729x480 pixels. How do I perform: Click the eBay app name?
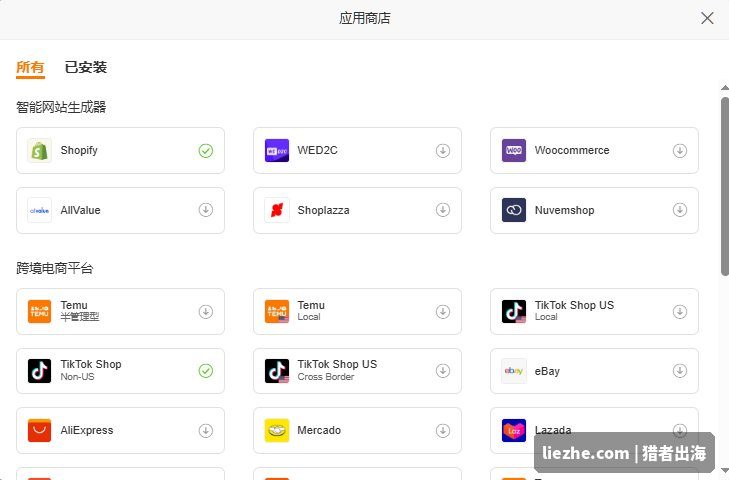point(547,371)
